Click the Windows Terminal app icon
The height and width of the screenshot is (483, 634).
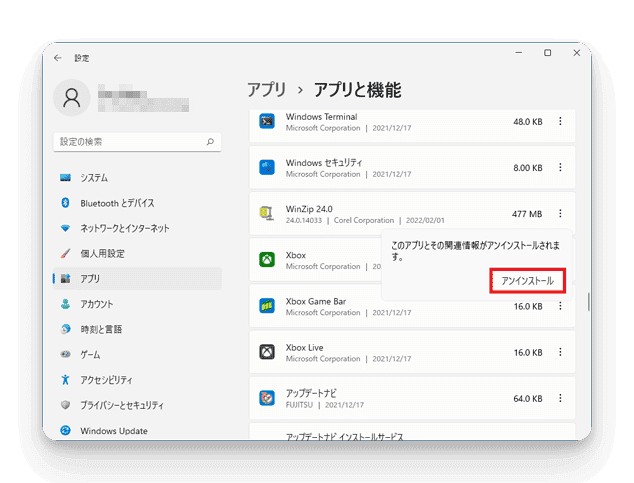(267, 121)
